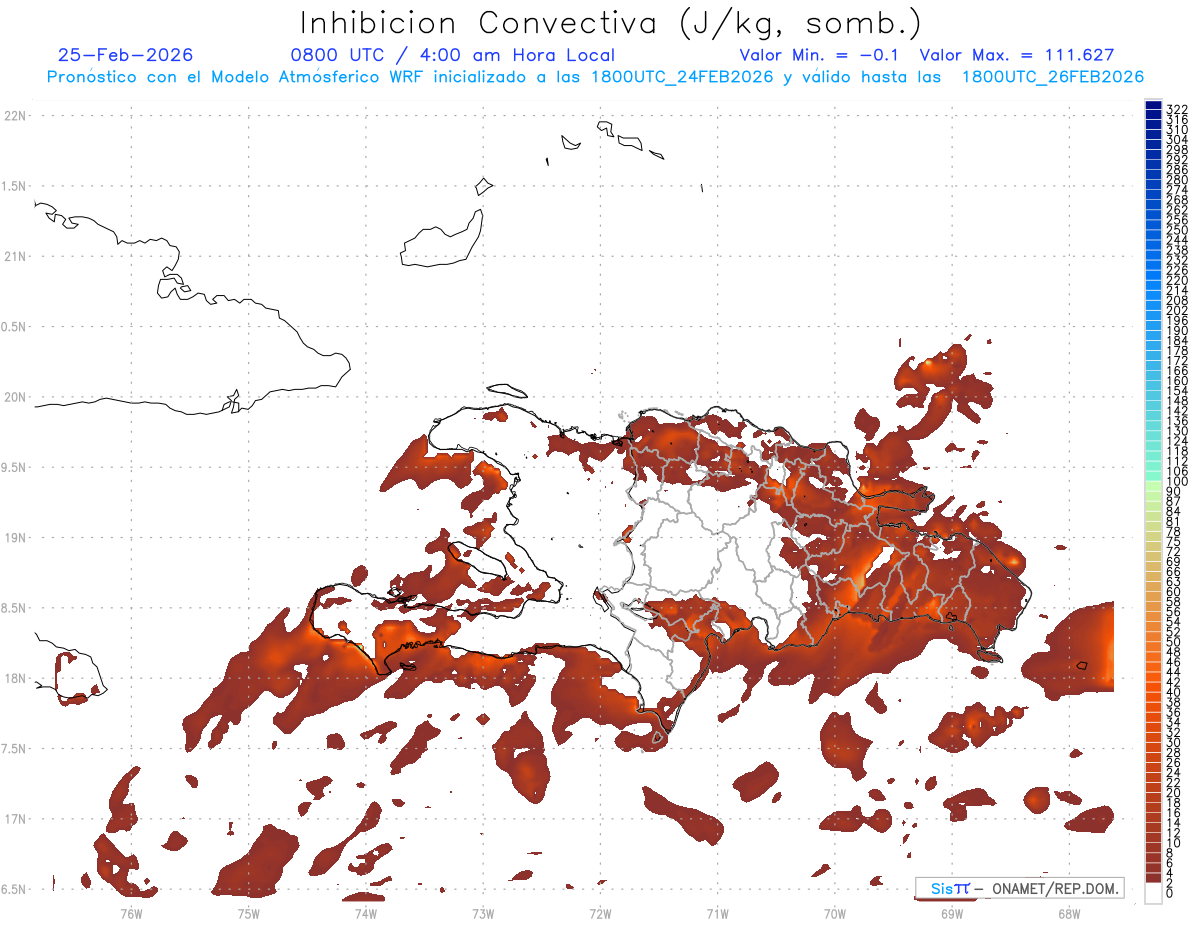1200x927 pixels.
Task: Click the '22N' latitude label
Action: coord(15,116)
